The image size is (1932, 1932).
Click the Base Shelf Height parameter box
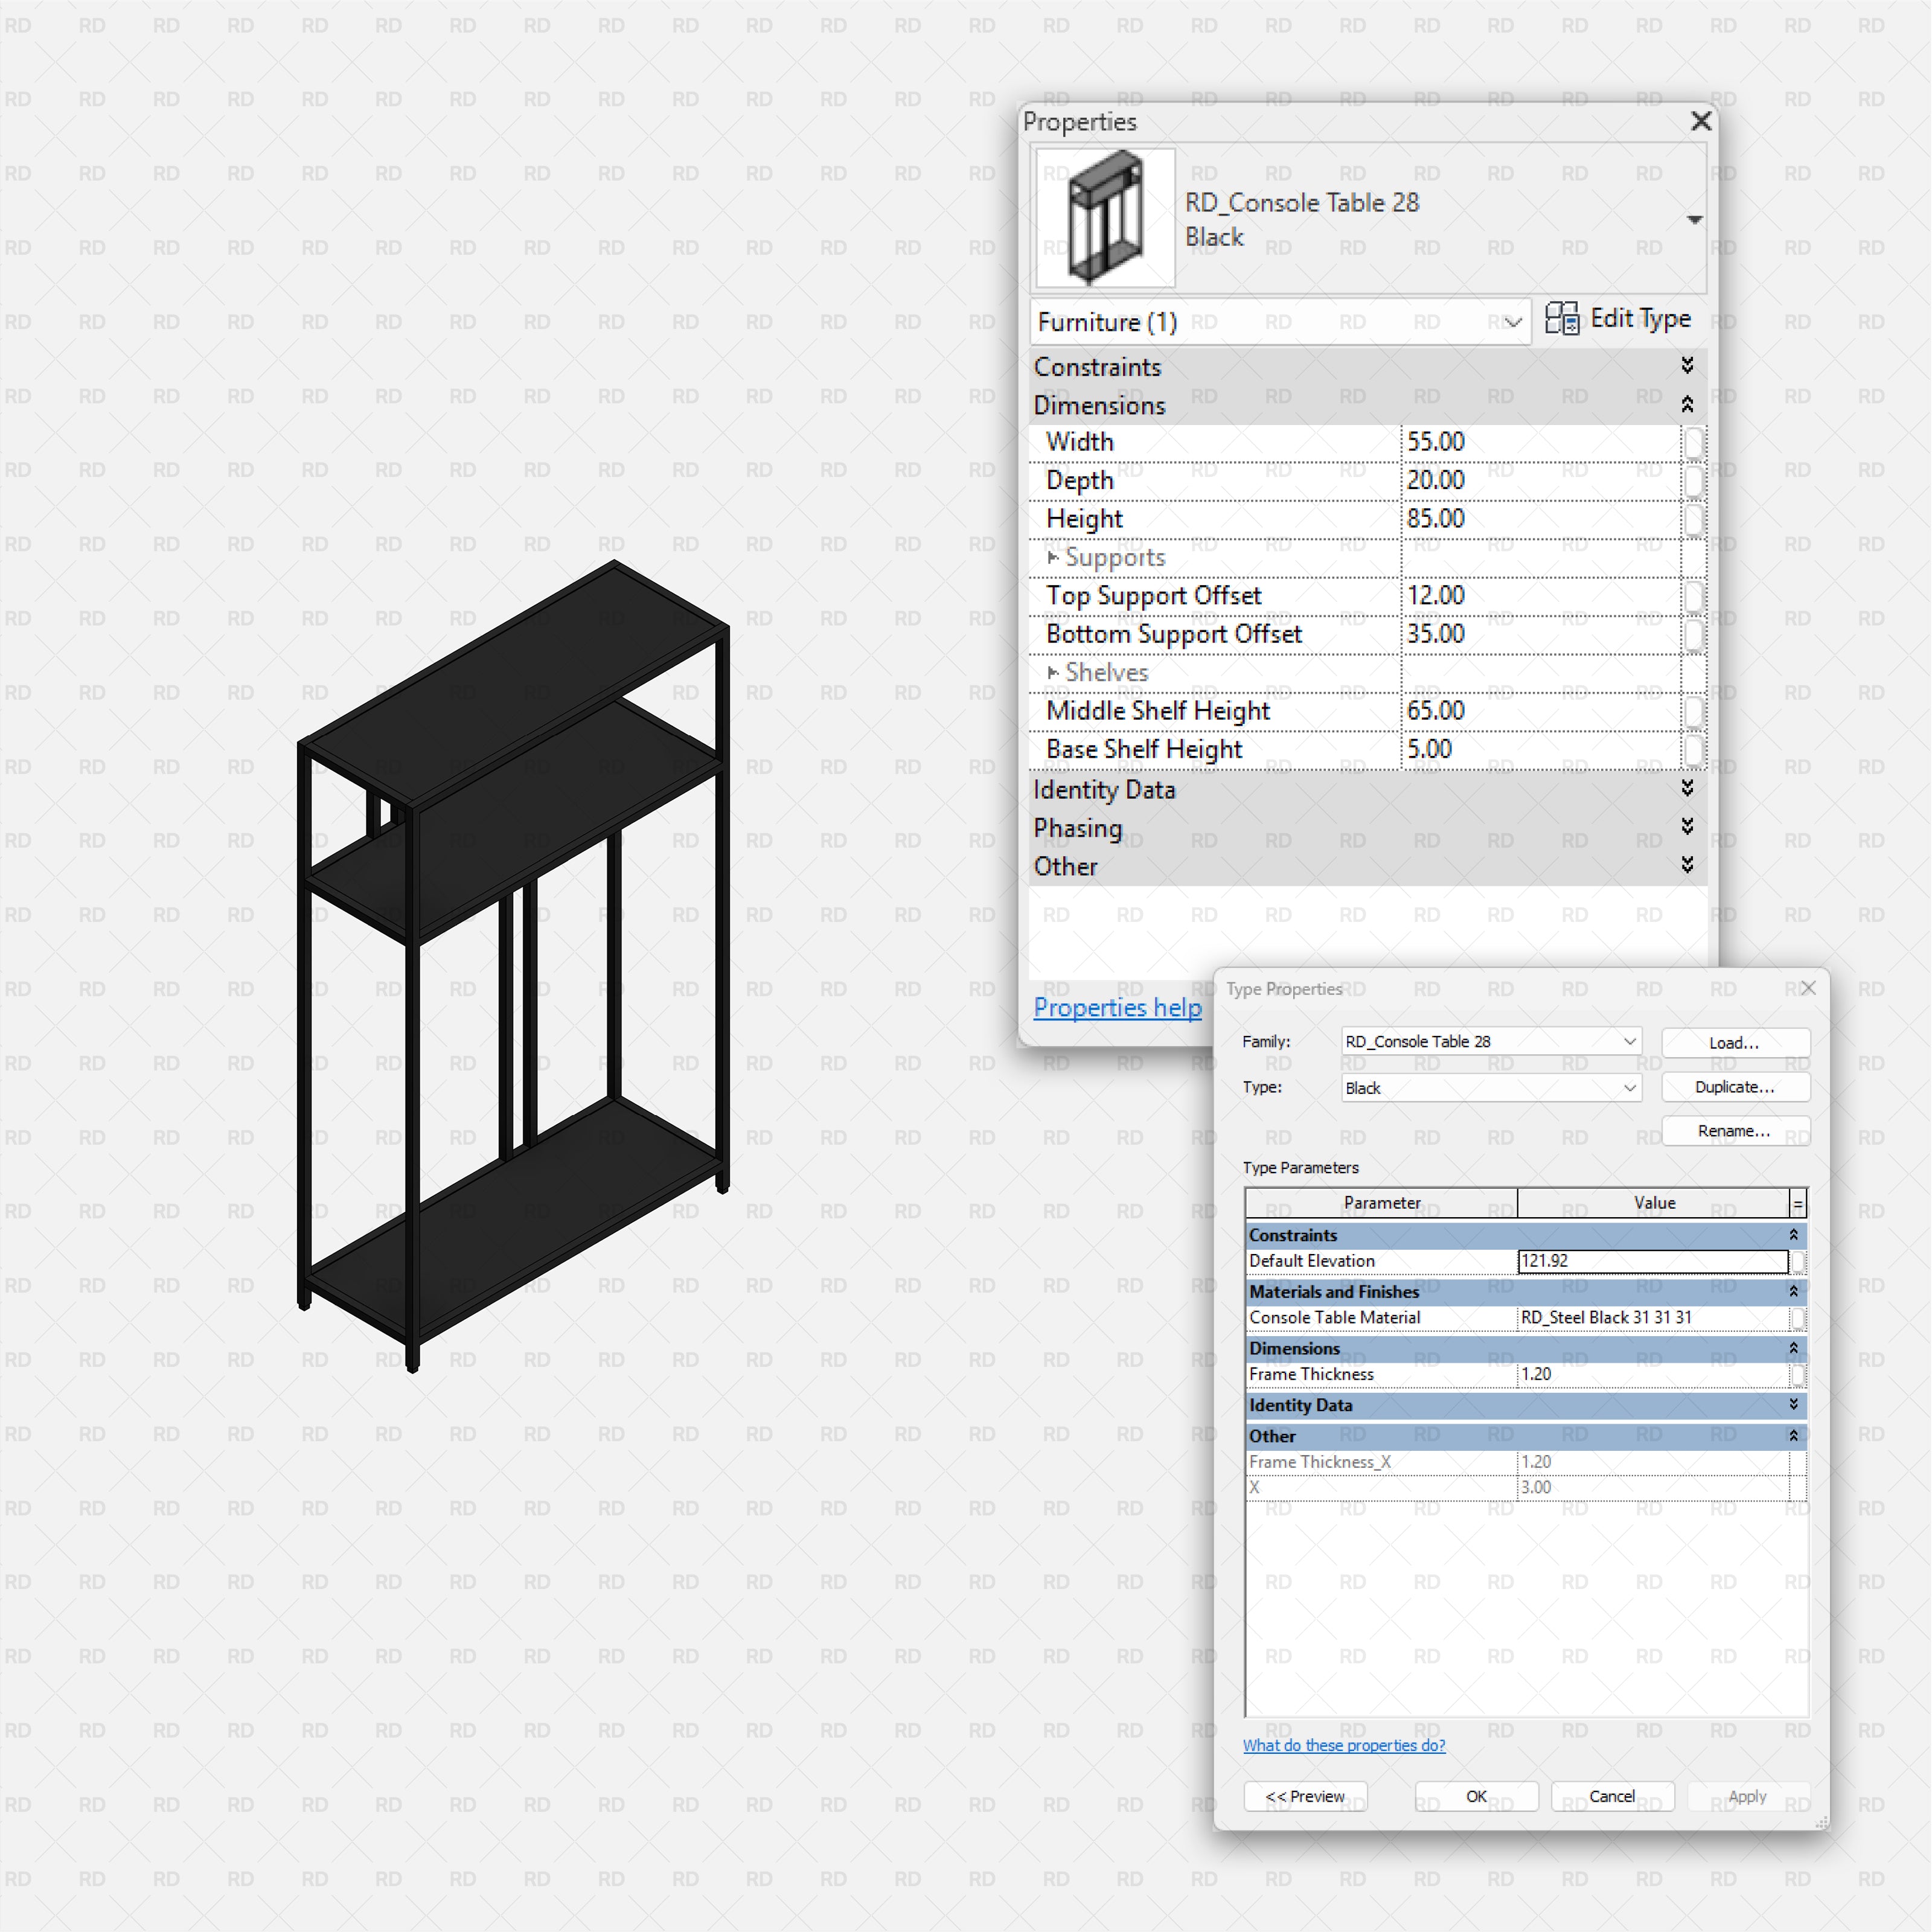[x=1693, y=750]
